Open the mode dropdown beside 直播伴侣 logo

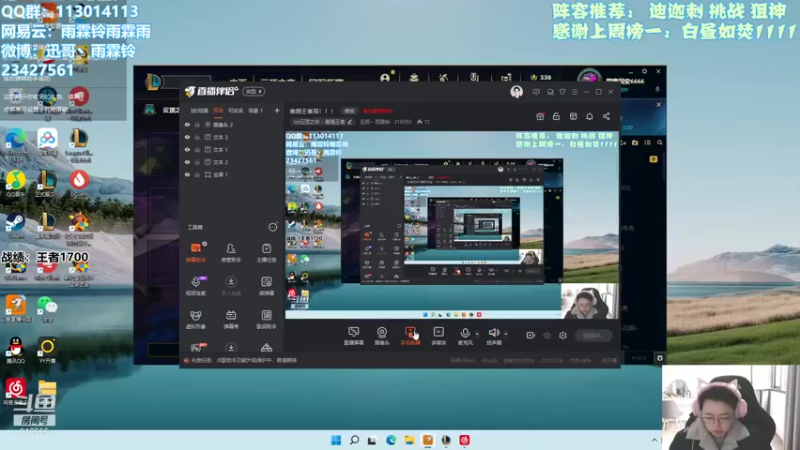pos(254,91)
